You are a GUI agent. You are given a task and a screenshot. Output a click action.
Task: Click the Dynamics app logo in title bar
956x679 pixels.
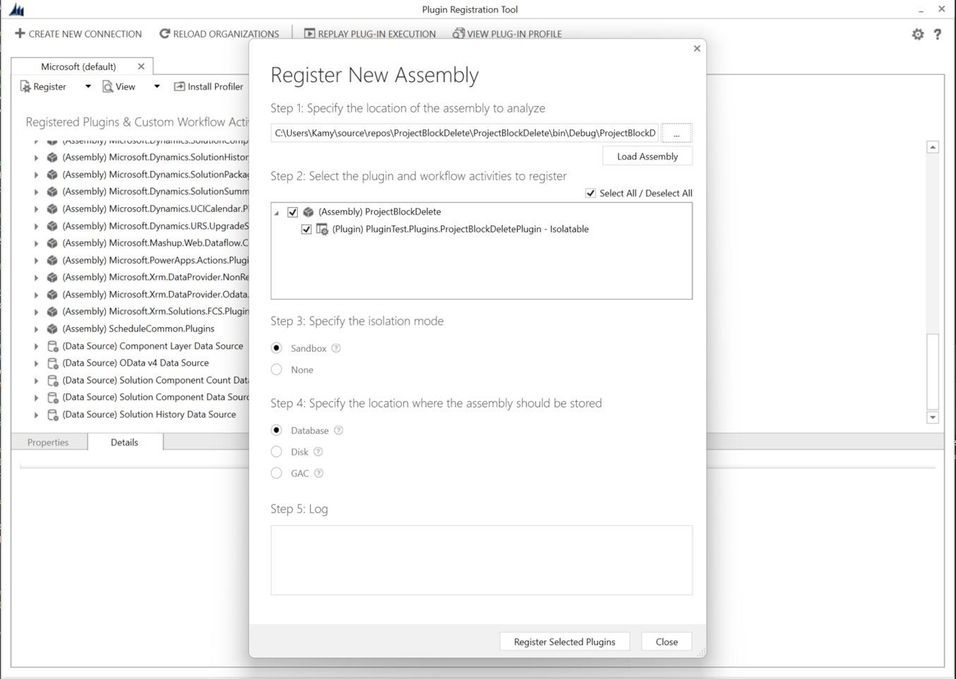point(16,10)
